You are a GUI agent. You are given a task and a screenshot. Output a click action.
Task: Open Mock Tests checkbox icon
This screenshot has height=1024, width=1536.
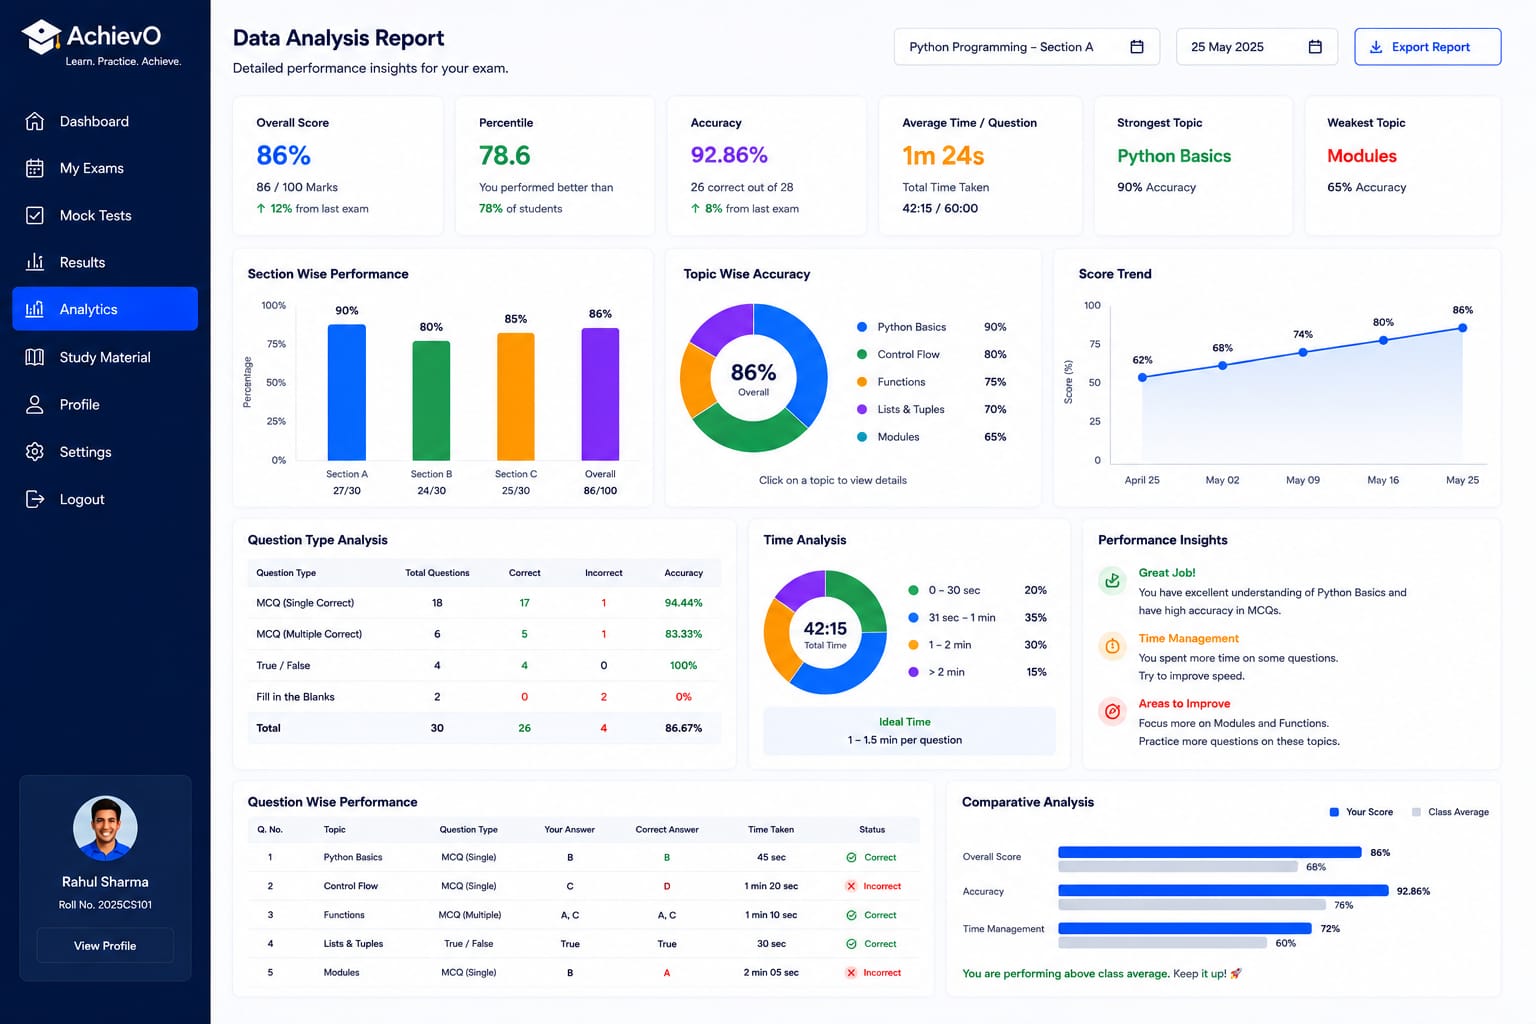click(x=35, y=215)
